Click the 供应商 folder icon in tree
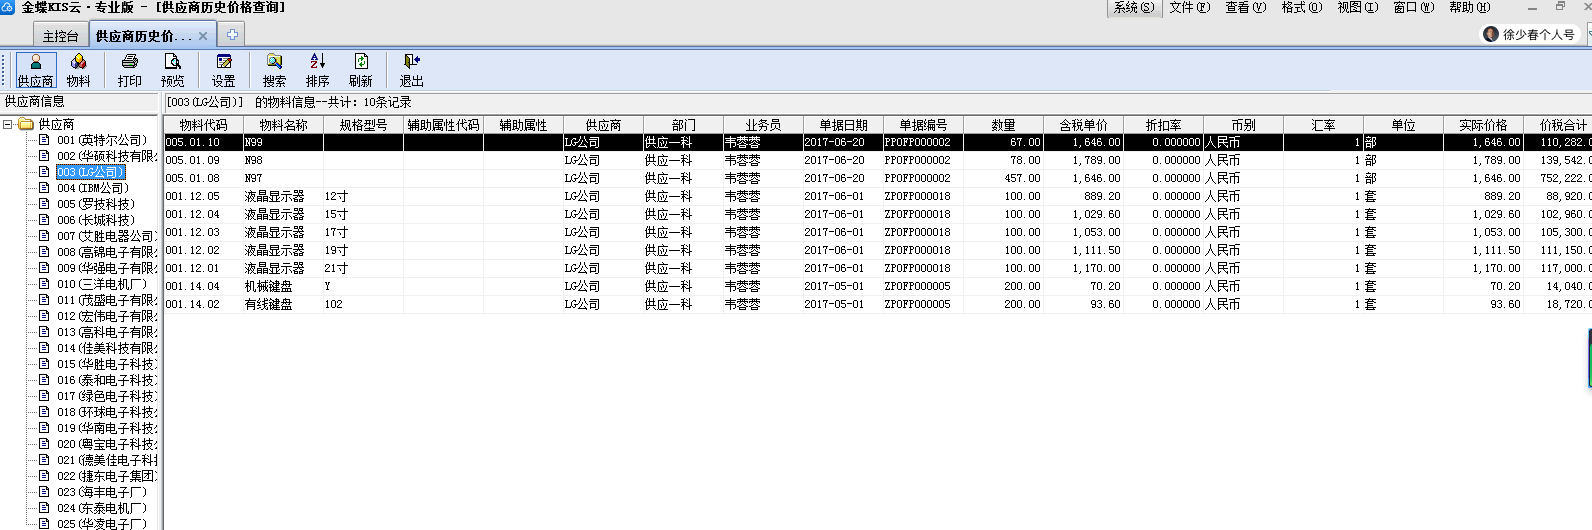Viewport: 1592px width, 530px height. pos(26,124)
